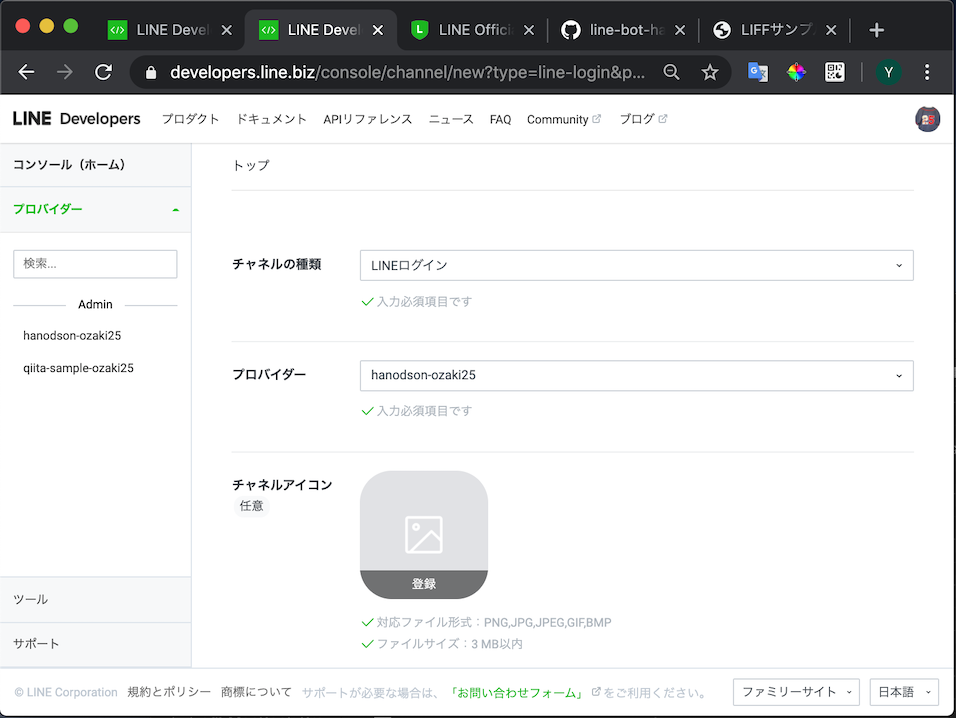
Task: Open the 日本語 language dropdown
Action: (904, 692)
